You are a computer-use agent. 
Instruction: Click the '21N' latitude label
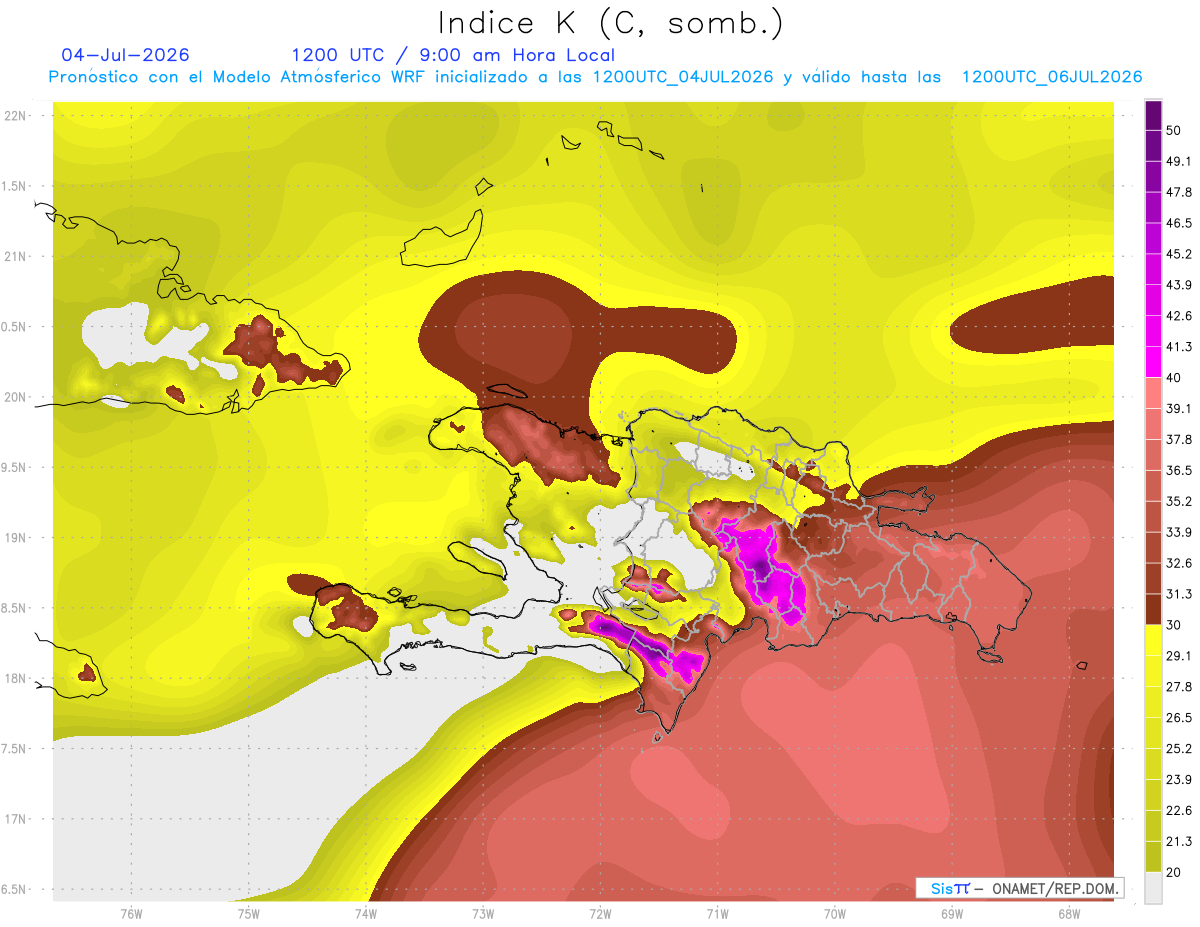[x=16, y=256]
